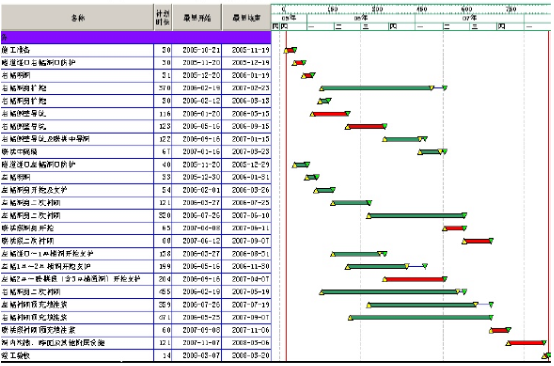Click the end date cell 2006-03-13
Viewport: 554px width, 366px height.
(x=247, y=101)
